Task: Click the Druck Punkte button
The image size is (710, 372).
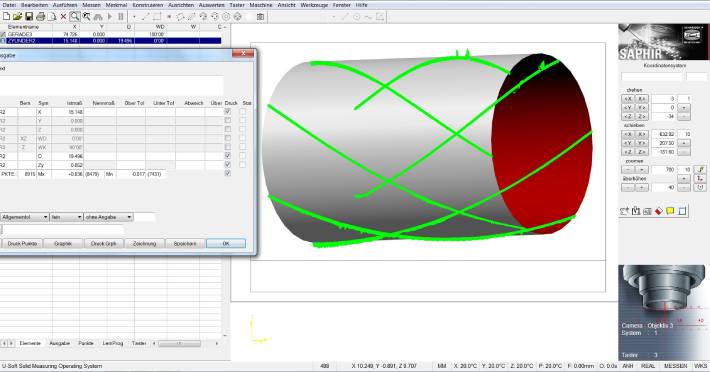Action: pos(22,243)
